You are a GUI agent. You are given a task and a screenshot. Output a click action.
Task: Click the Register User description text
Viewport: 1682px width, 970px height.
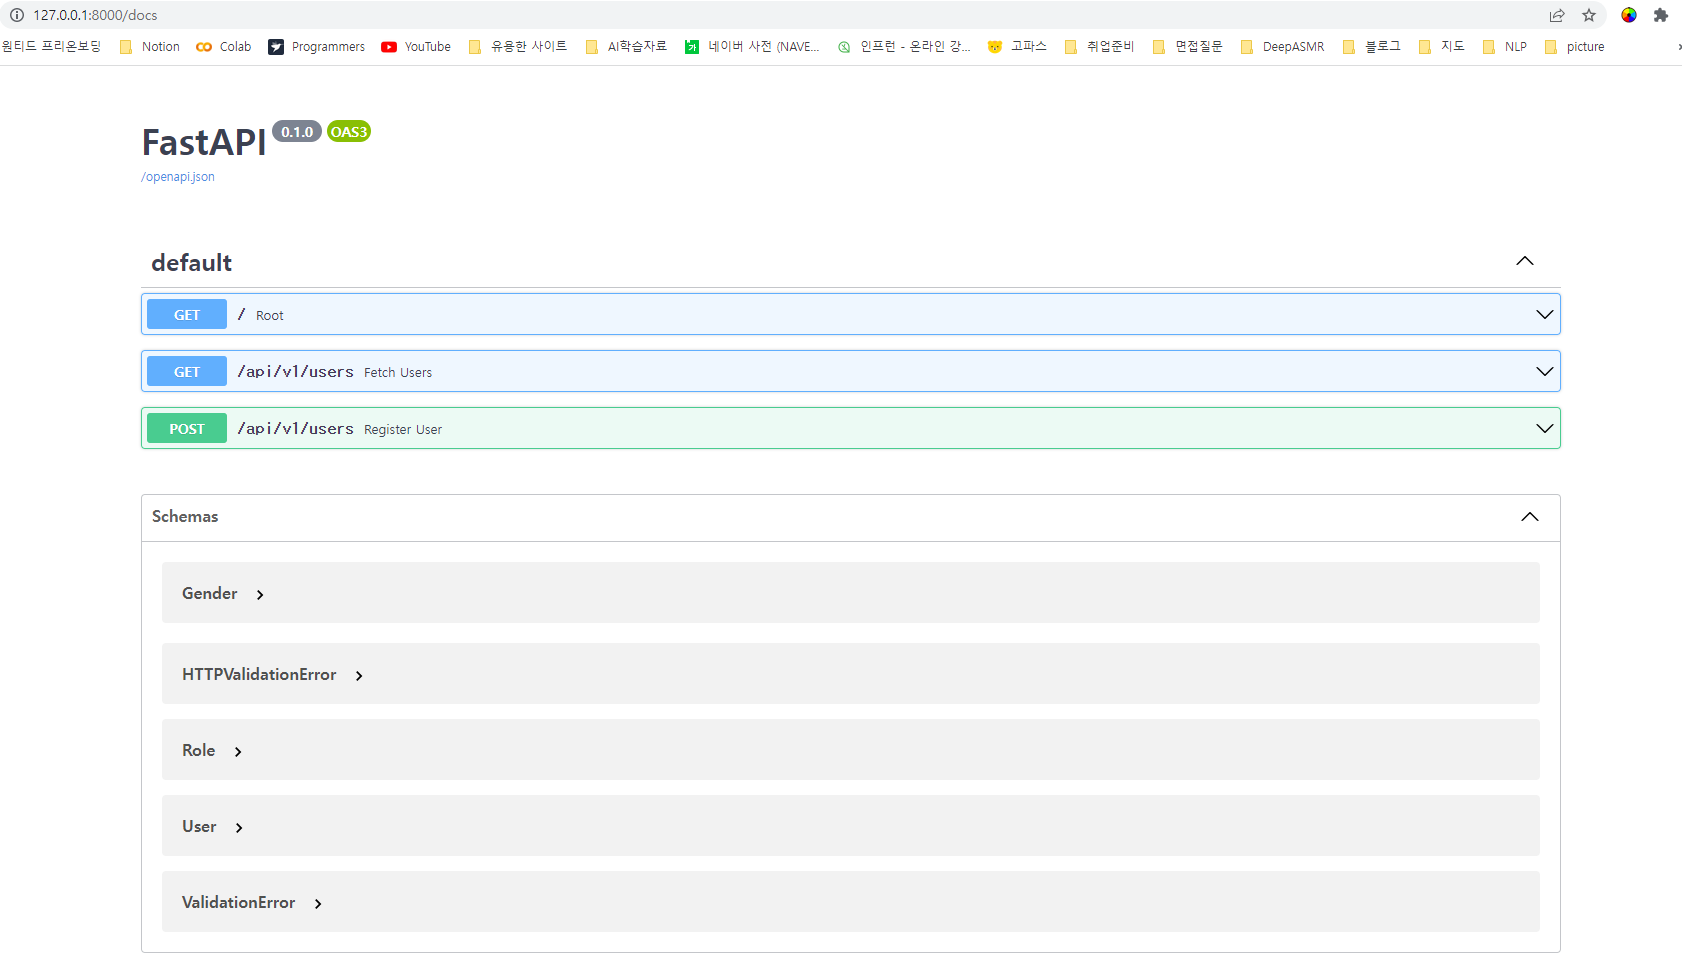(403, 429)
